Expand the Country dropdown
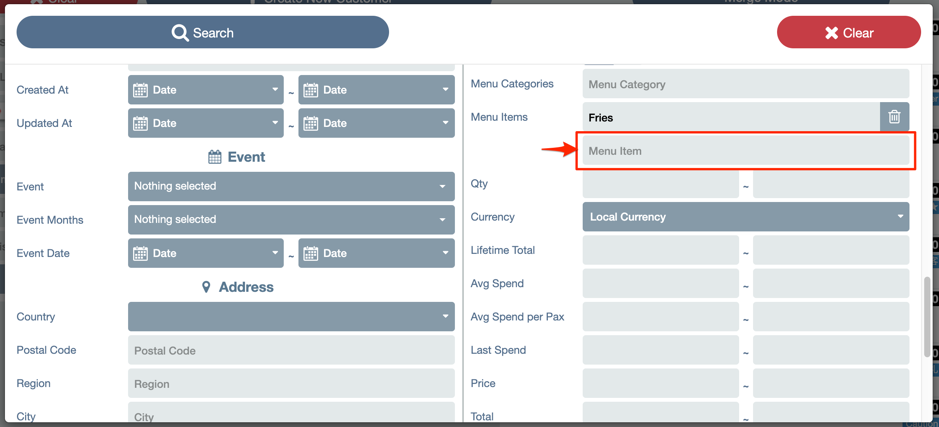Viewport: 939px width, 427px height. coord(291,316)
